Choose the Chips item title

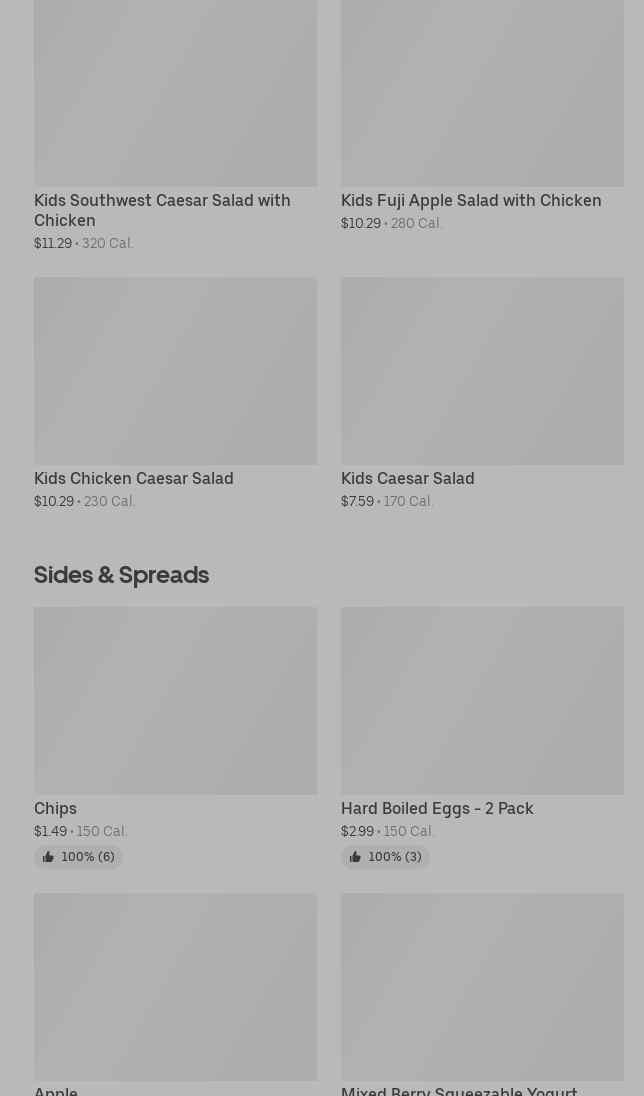click(x=55, y=808)
